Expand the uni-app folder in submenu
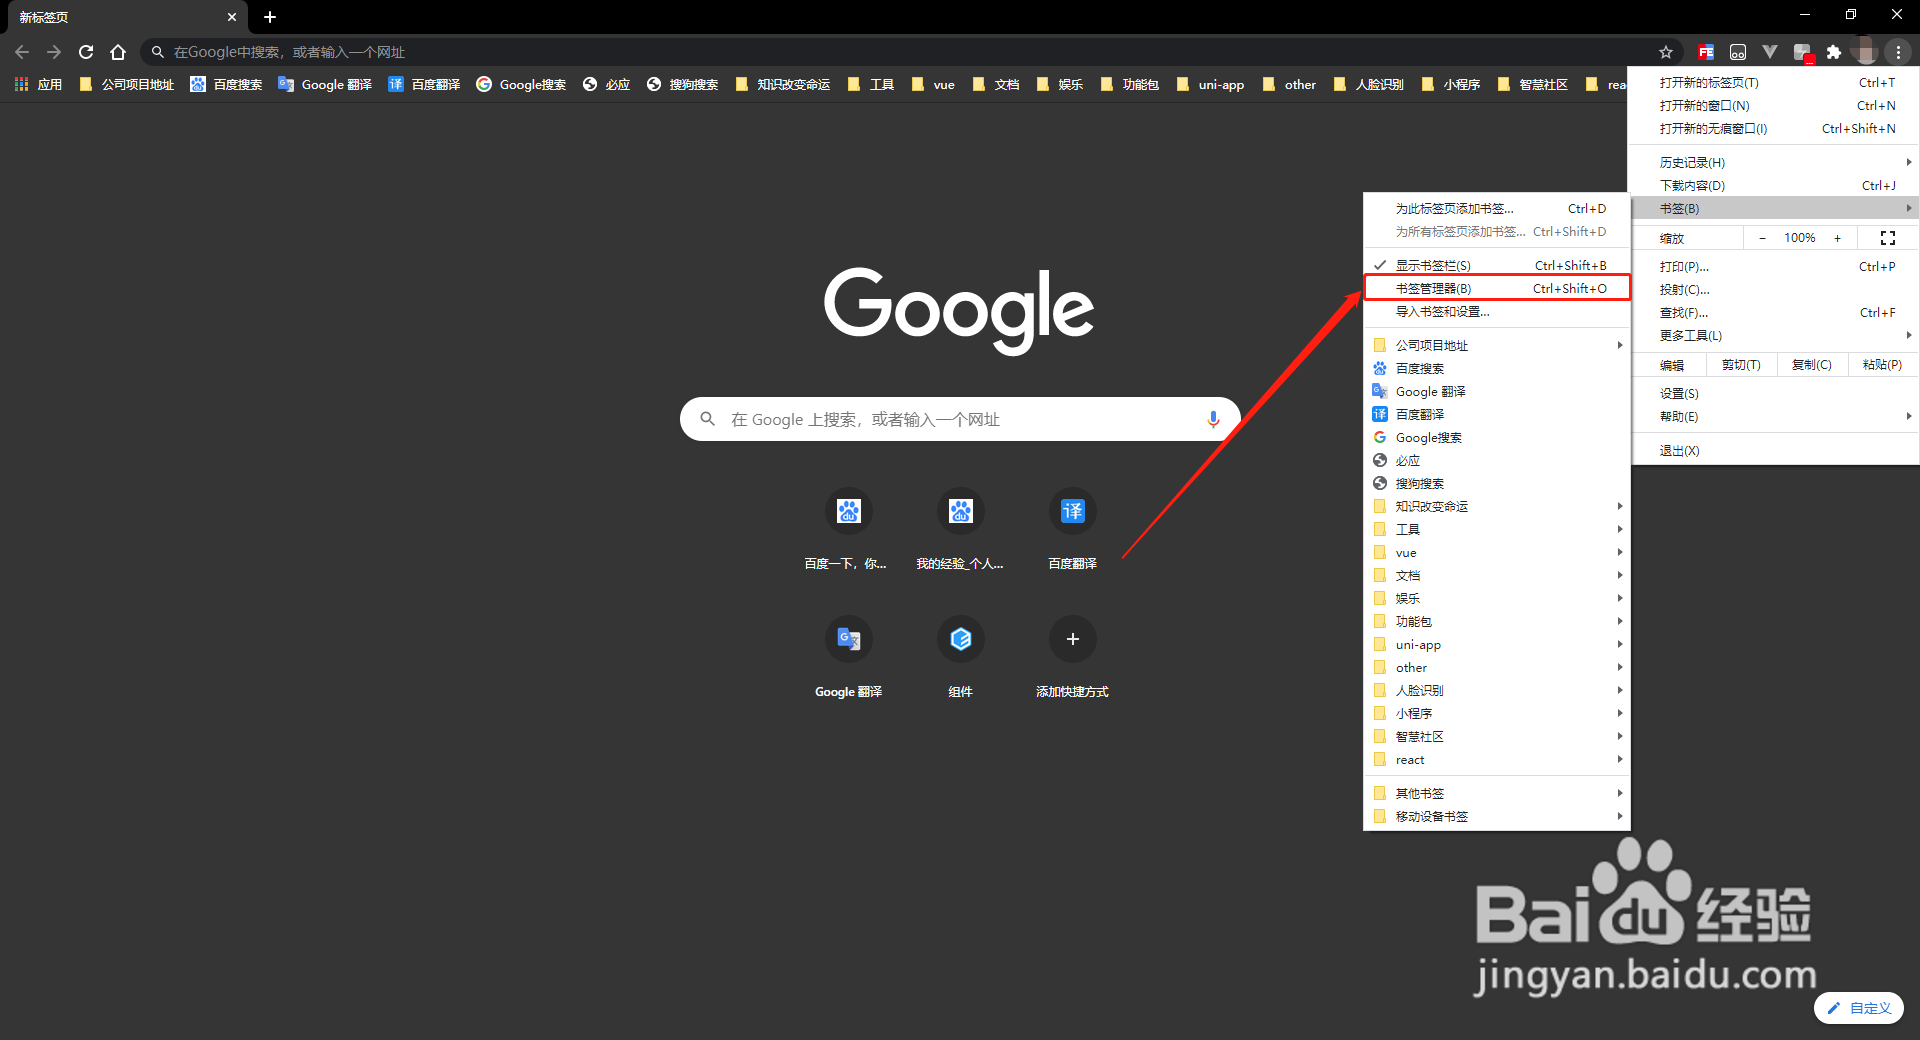Viewport: 1920px width, 1040px height. 1497,644
